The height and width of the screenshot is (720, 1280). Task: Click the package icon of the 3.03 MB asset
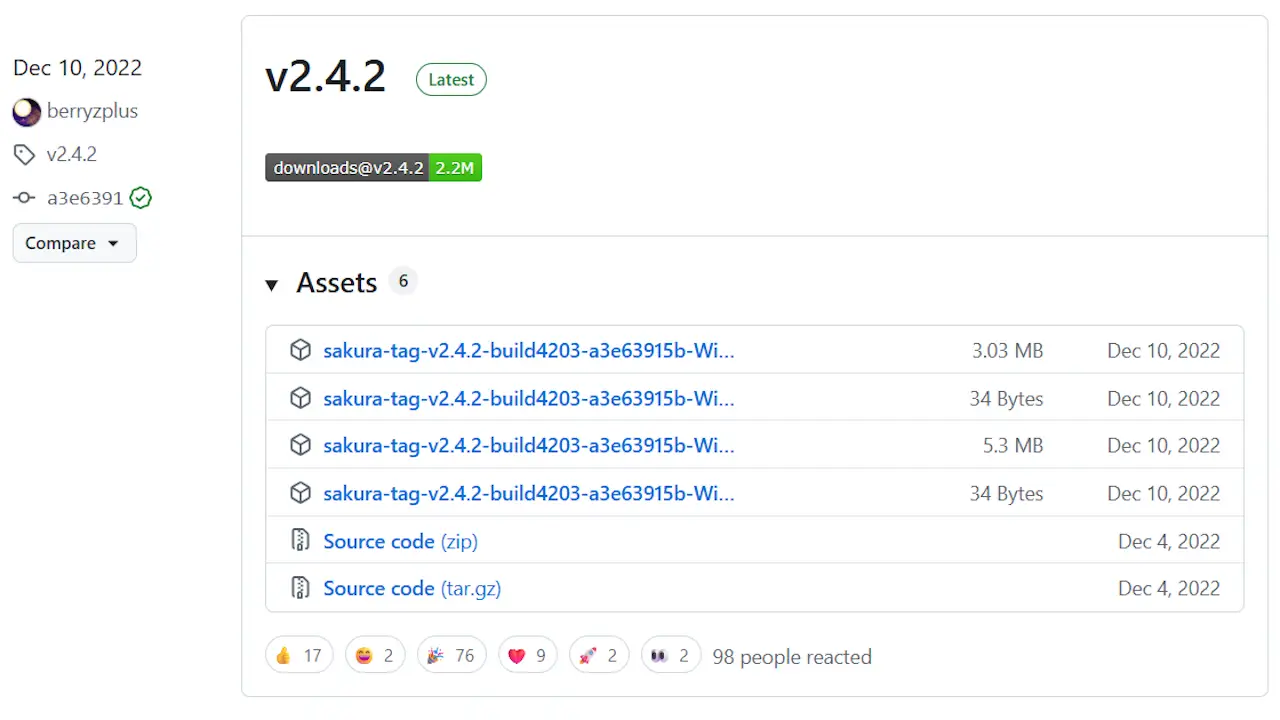click(x=300, y=351)
